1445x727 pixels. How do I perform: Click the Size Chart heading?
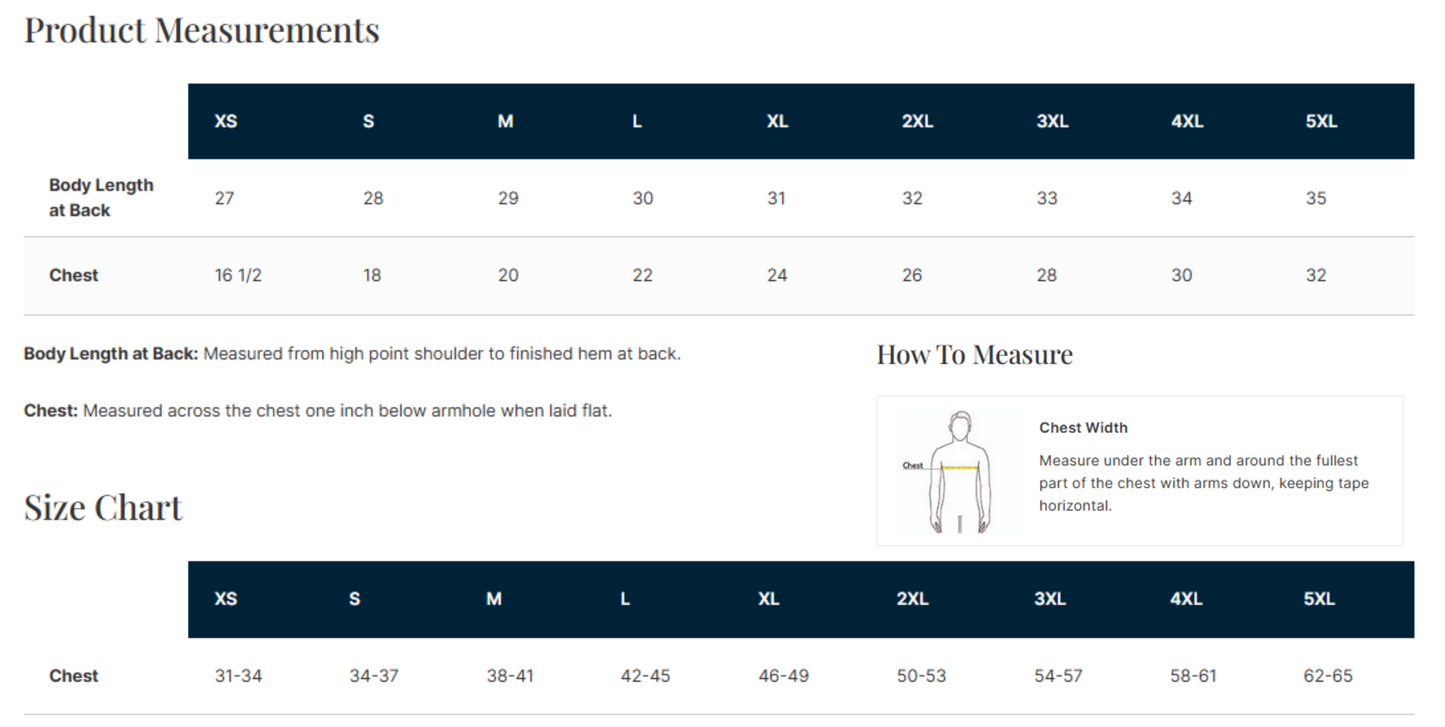[x=103, y=507]
